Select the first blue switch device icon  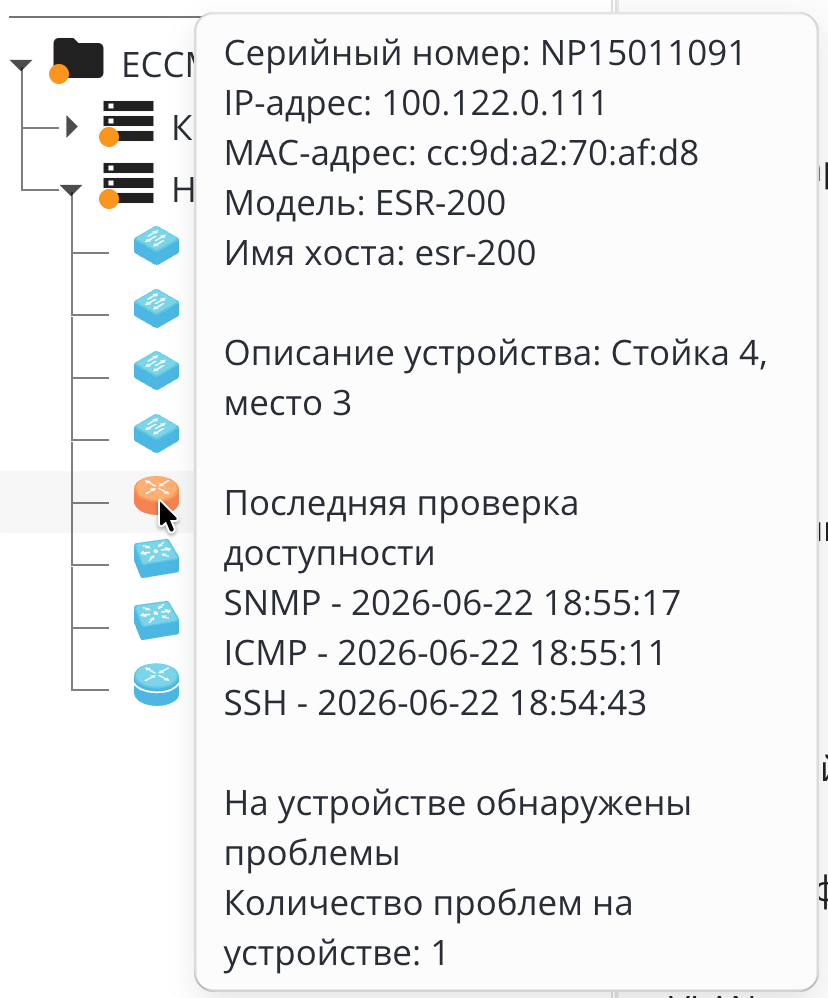pos(156,246)
